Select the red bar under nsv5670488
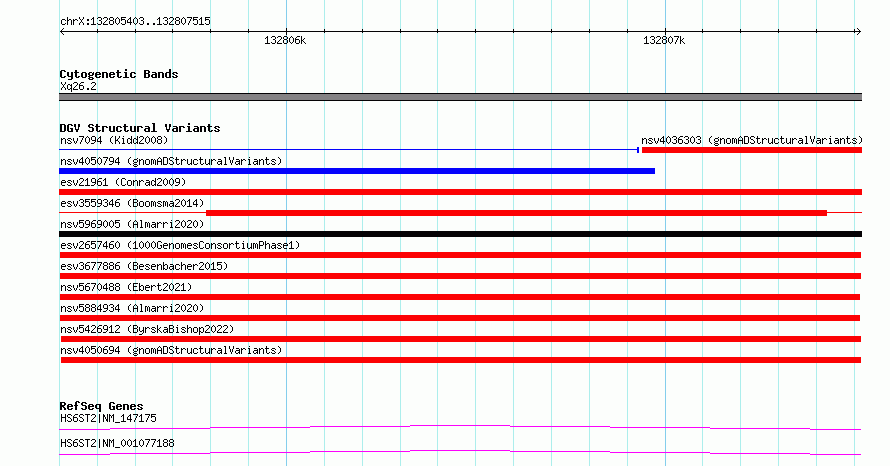 coord(460,297)
